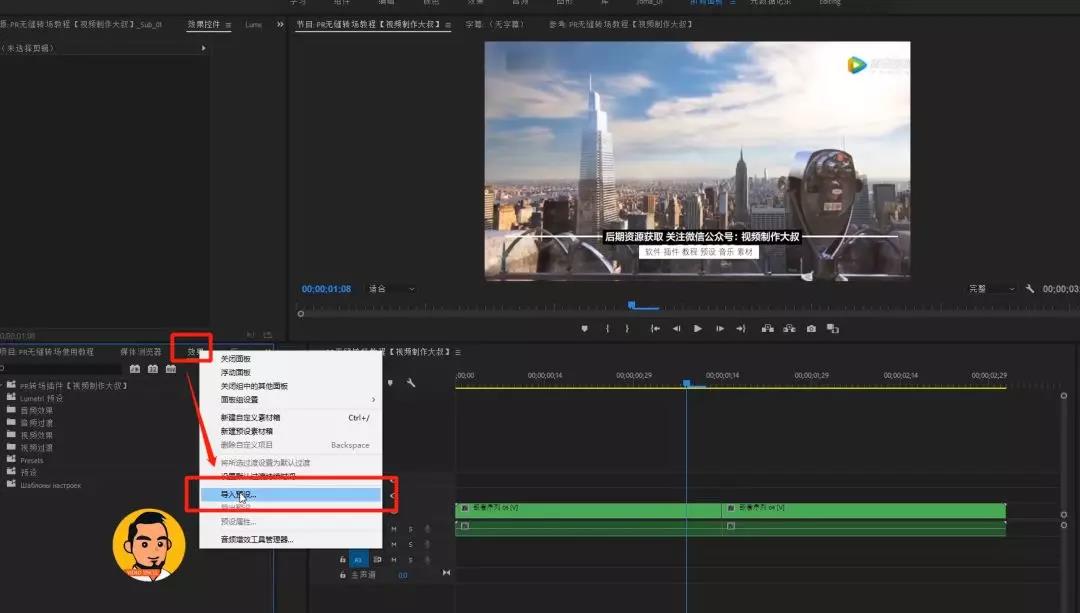Select 导入预设... in the context menu

[291, 495]
